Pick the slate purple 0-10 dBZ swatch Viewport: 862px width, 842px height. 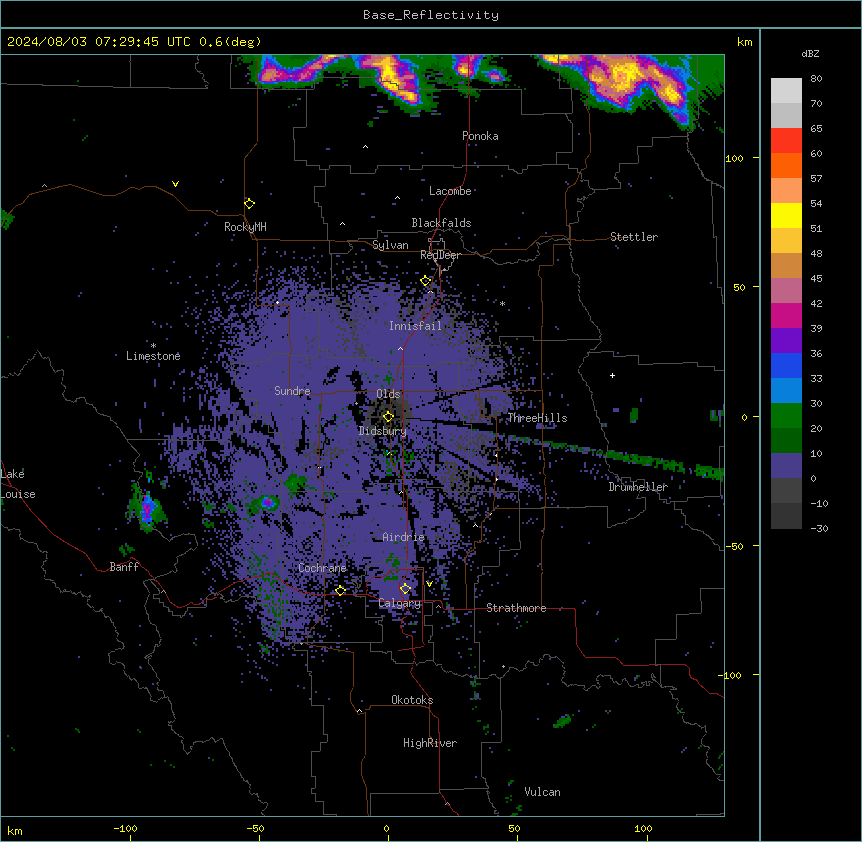tap(786, 466)
